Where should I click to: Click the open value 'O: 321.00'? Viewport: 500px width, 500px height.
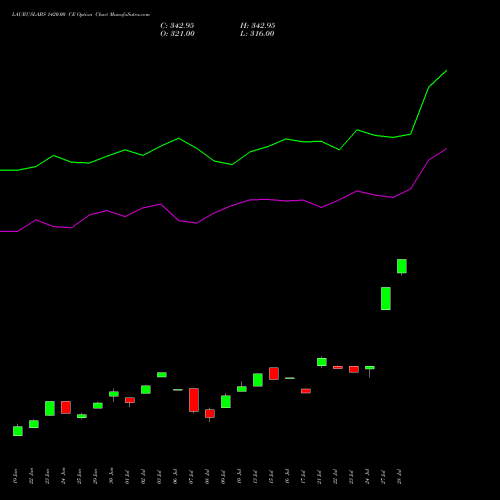pyautogui.click(x=177, y=34)
